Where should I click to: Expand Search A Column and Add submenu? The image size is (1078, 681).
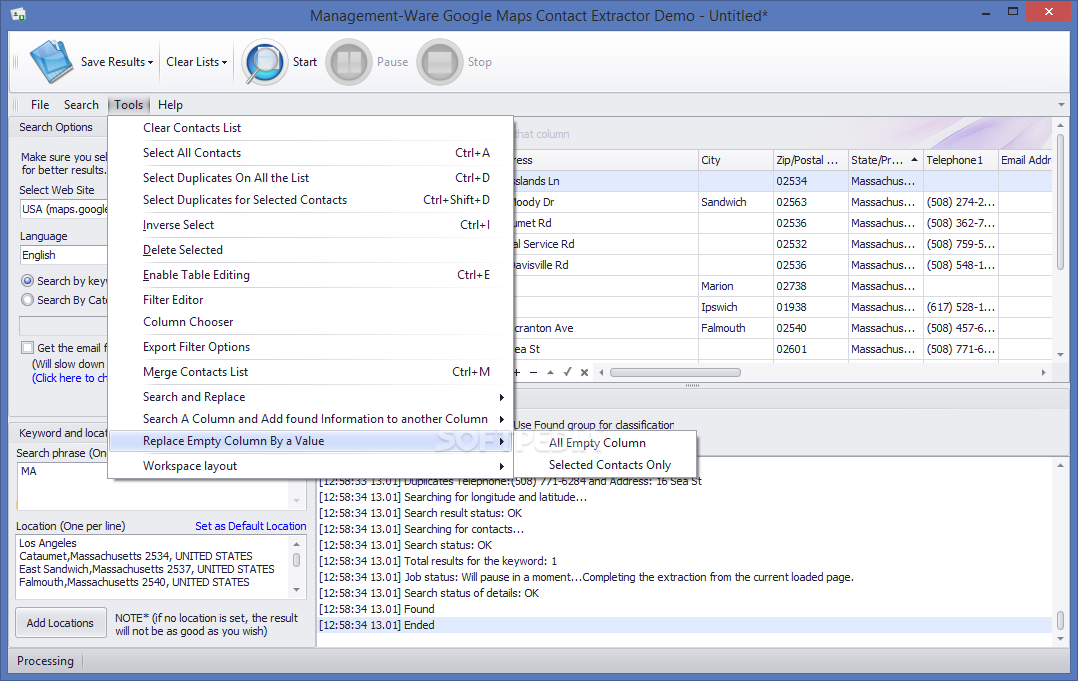tap(311, 418)
